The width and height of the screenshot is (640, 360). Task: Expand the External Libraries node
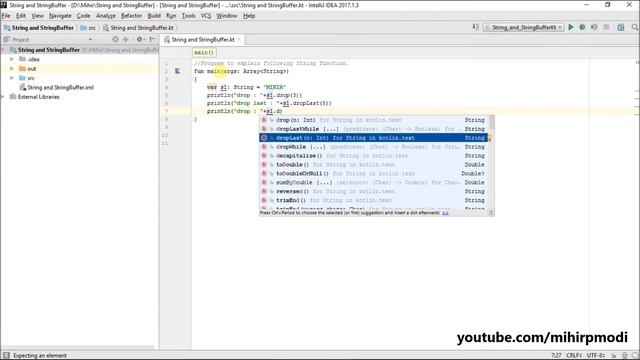(x=3, y=97)
